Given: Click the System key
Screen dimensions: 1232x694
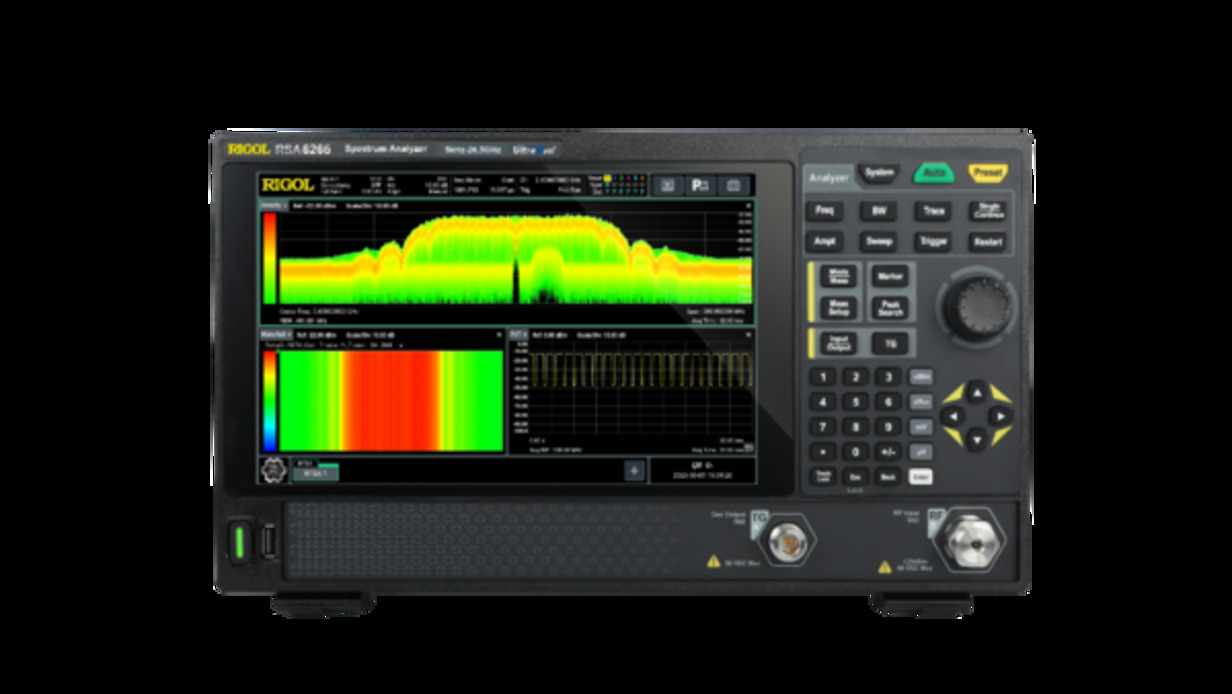Looking at the screenshot, I should click(x=879, y=173).
